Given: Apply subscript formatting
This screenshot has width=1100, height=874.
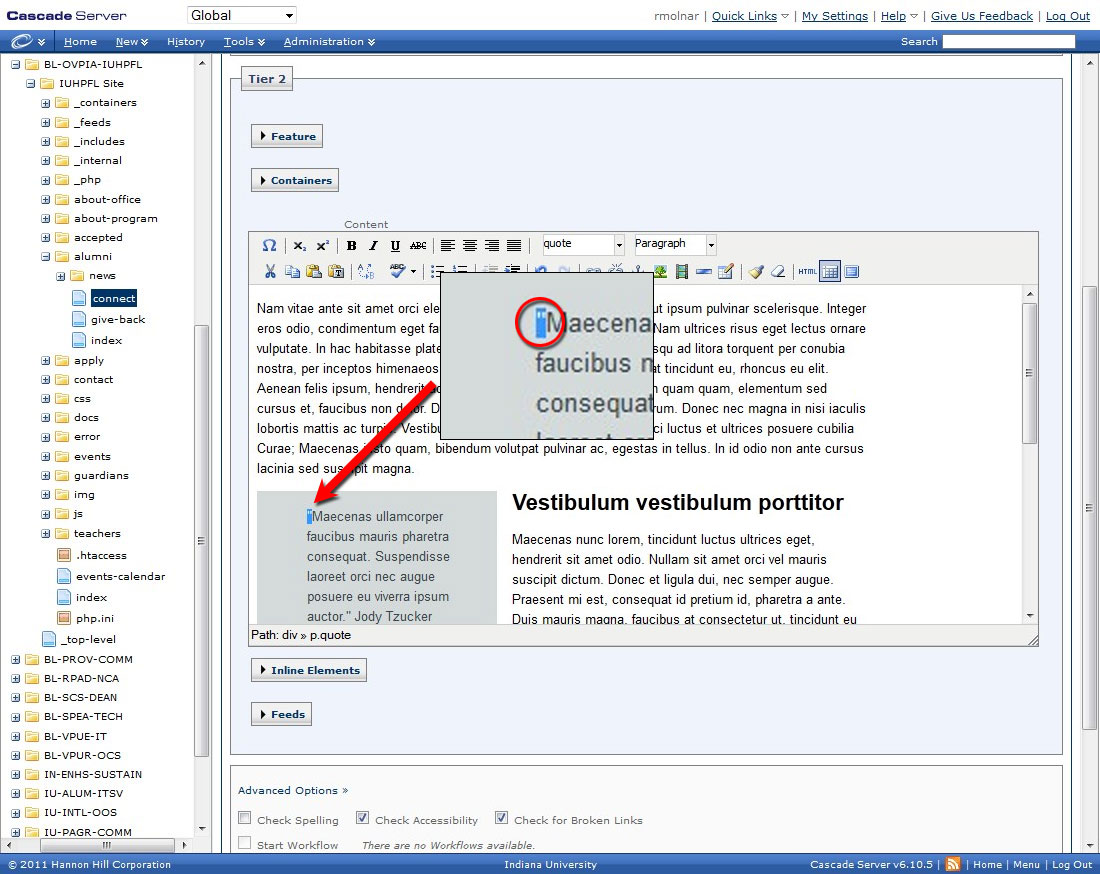Looking at the screenshot, I should point(300,246).
